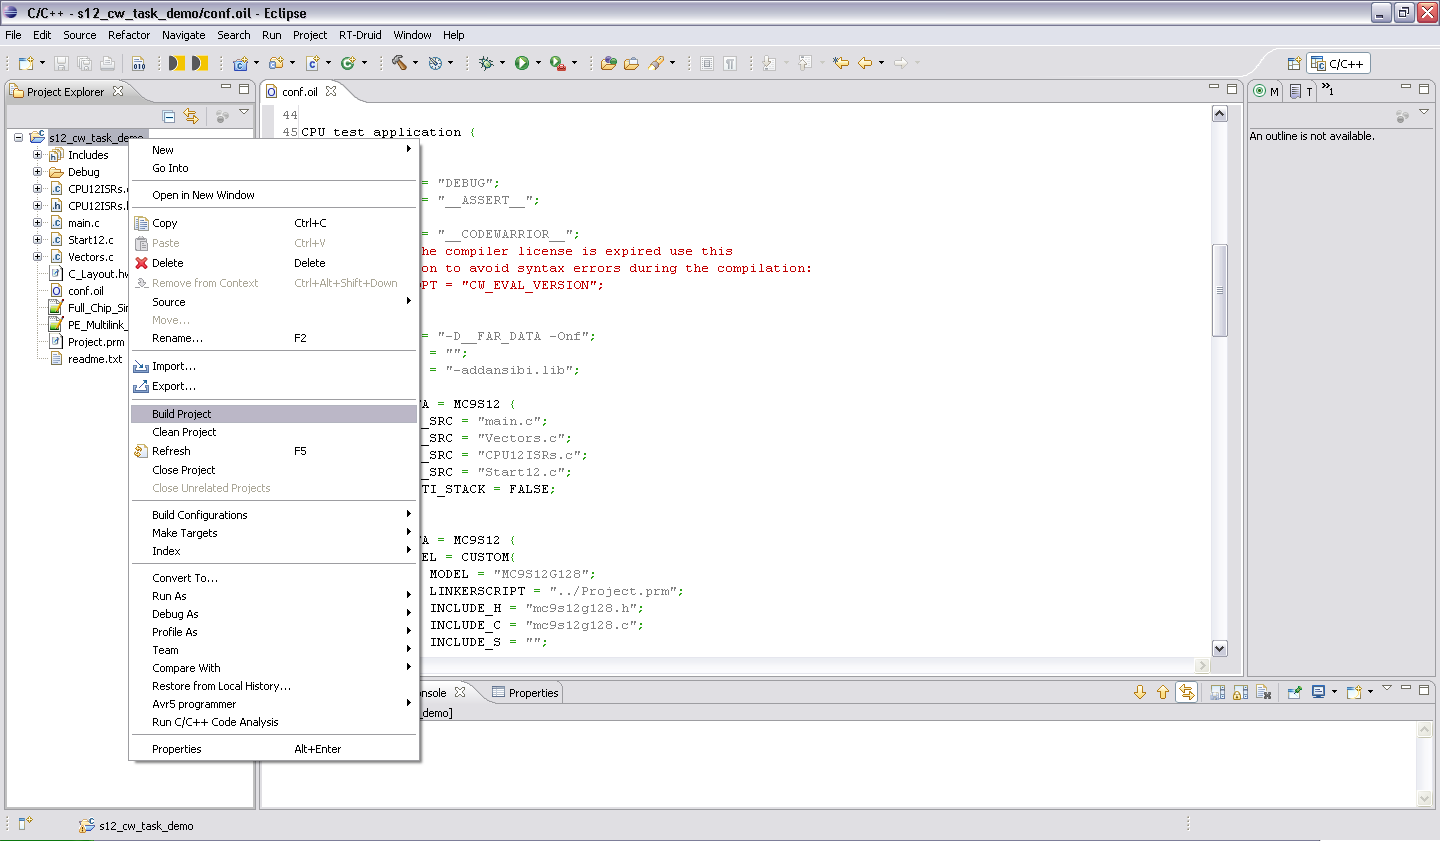Open the Build Configurations submenu
The image size is (1440, 841).
[x=274, y=515]
